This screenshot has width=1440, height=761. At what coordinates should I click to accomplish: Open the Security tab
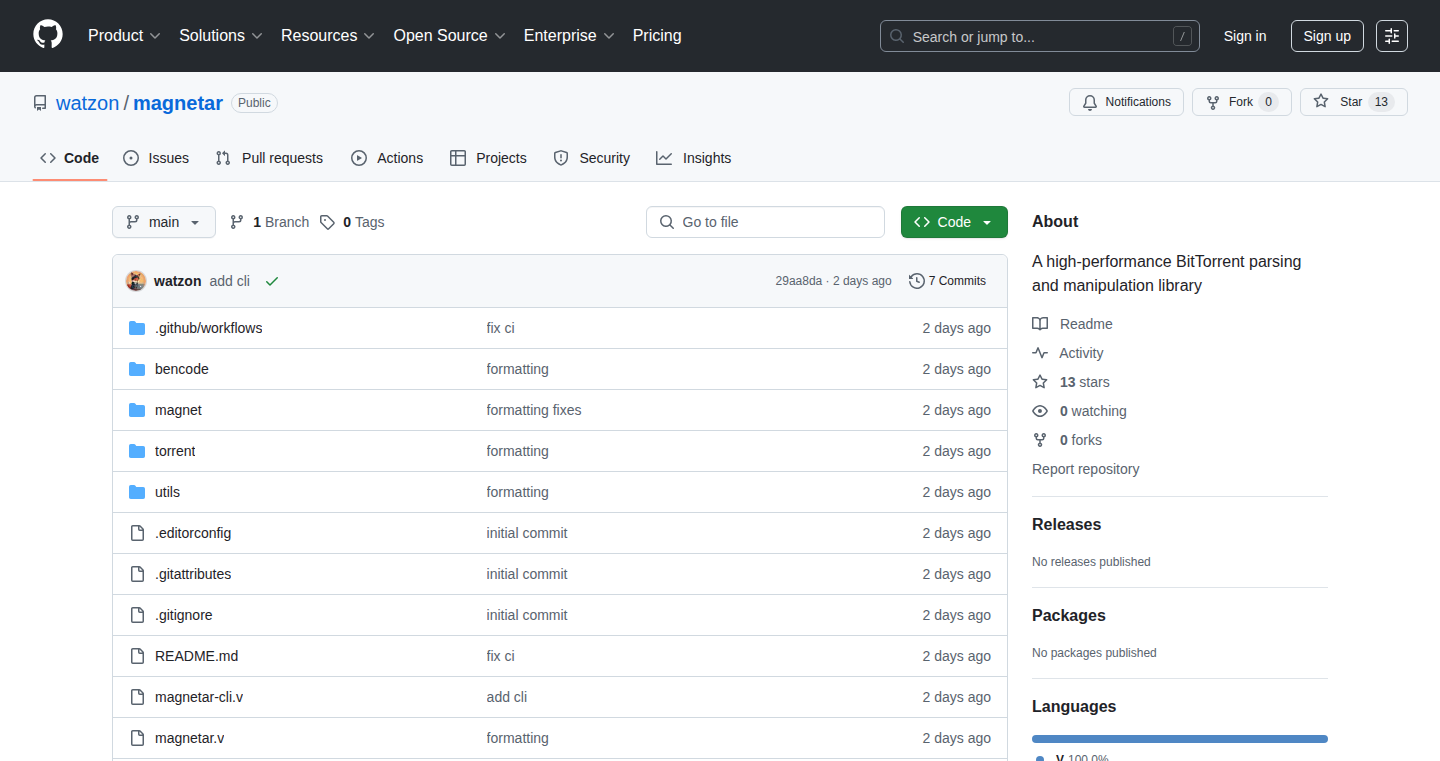tap(591, 158)
